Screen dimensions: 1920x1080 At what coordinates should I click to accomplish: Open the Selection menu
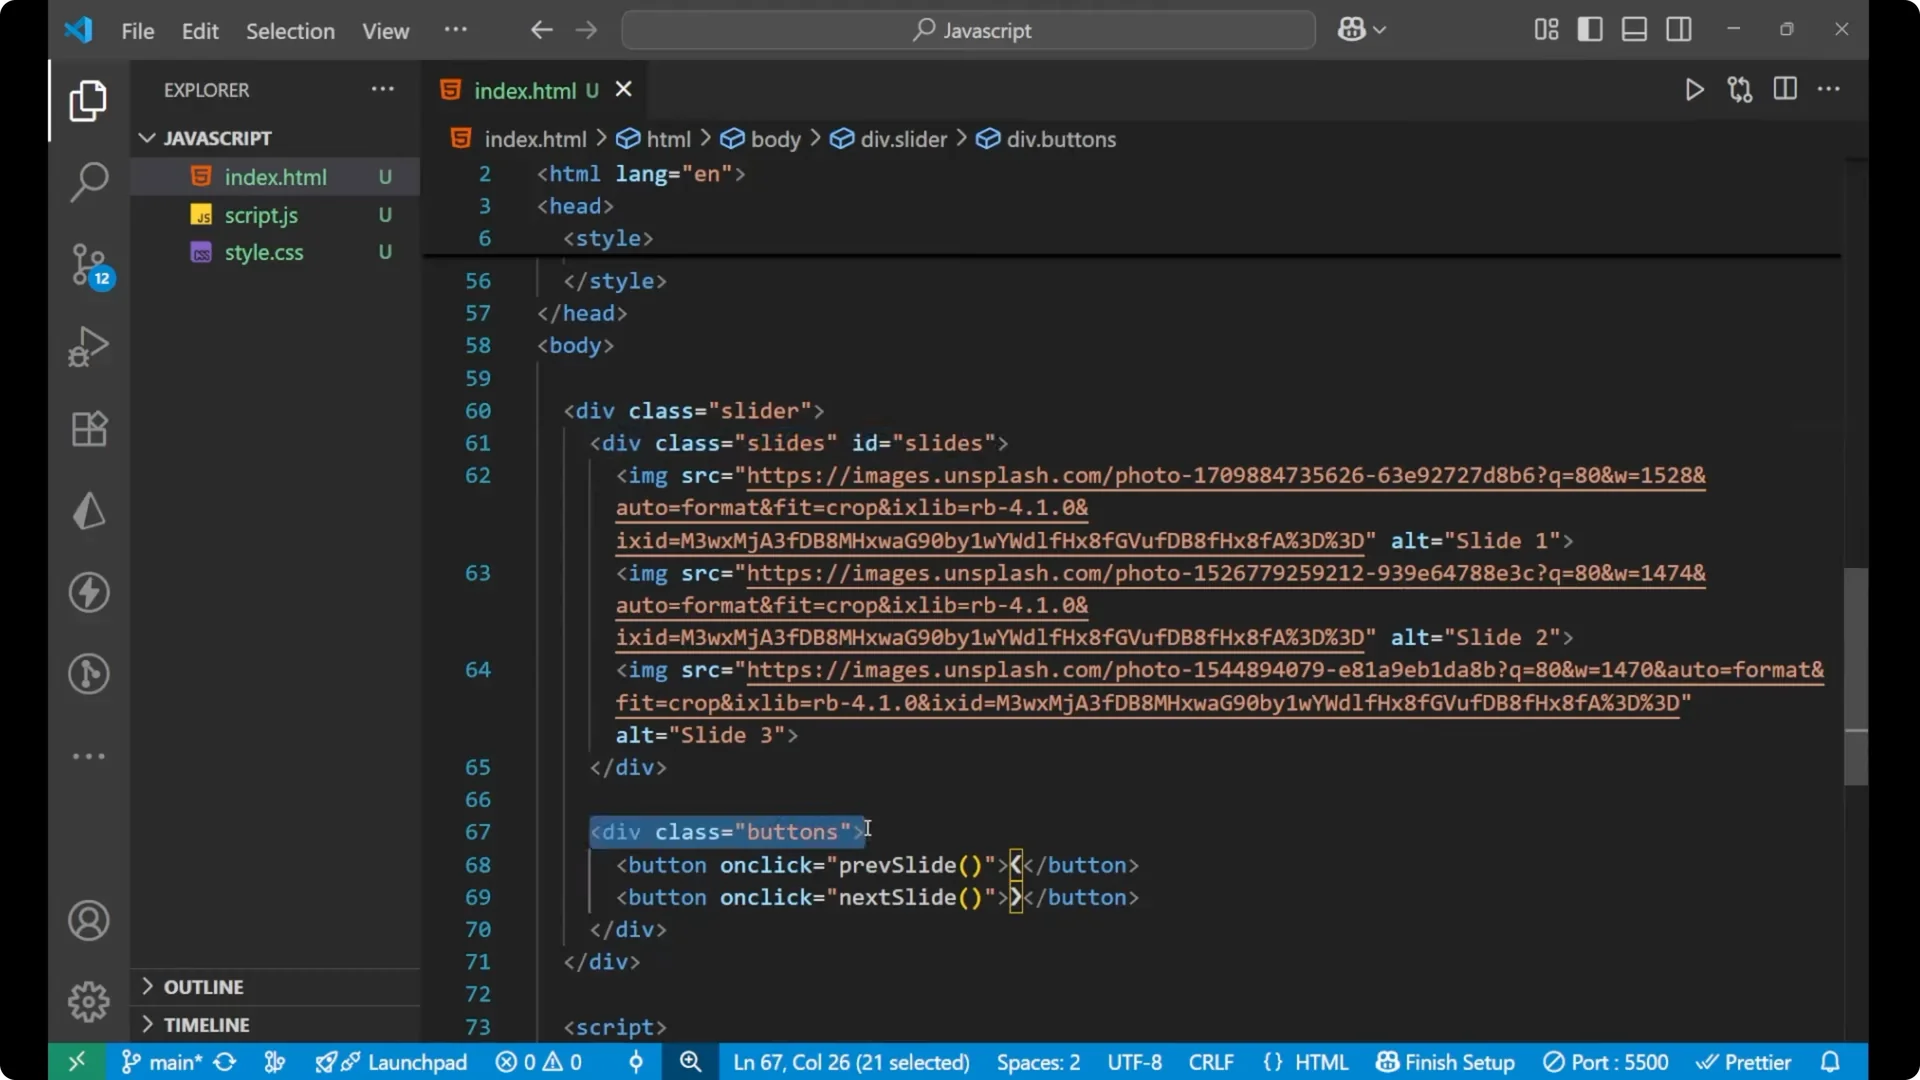(x=290, y=31)
